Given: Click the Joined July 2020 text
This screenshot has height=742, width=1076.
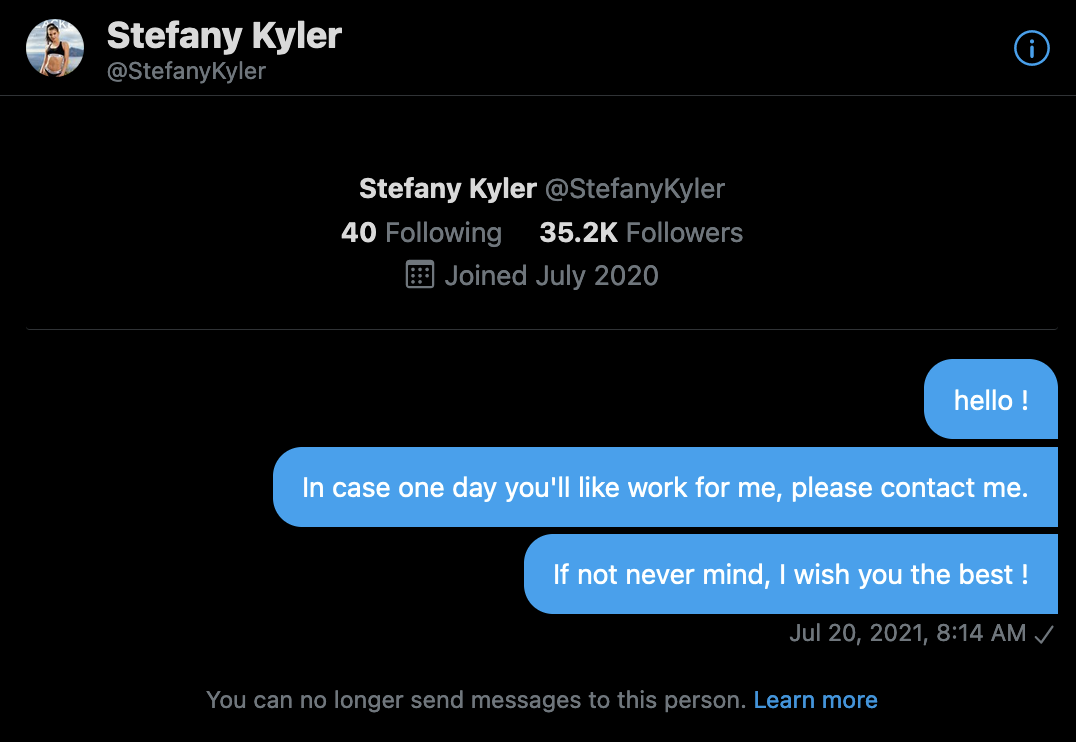Looking at the screenshot, I should click(x=551, y=275).
